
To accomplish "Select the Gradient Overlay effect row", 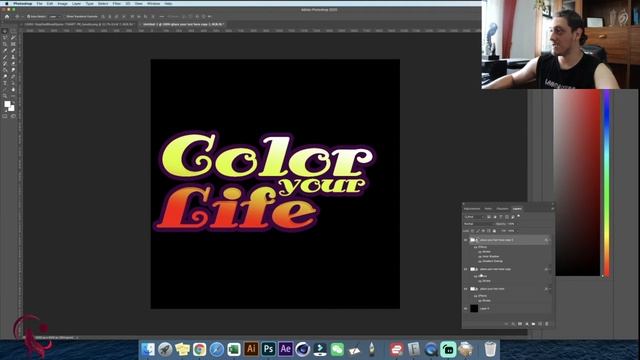I will click(493, 261).
